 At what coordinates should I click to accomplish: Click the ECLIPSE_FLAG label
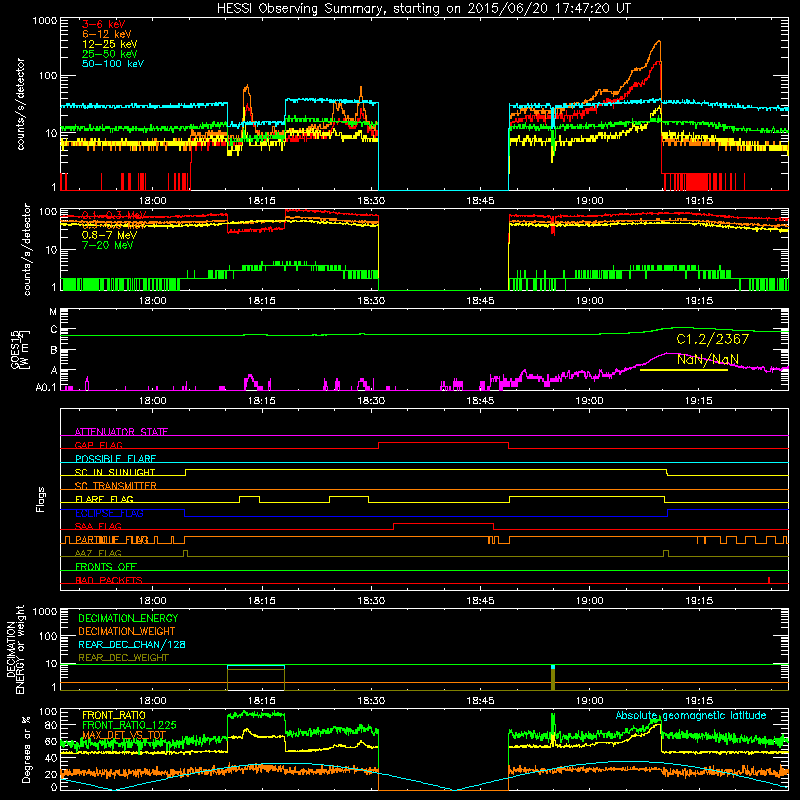click(109, 513)
